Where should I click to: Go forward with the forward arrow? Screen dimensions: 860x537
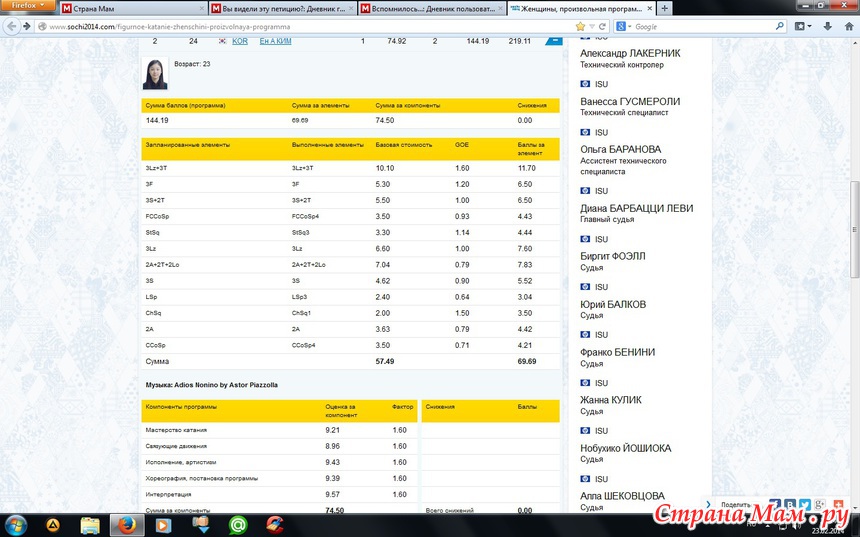26,26
